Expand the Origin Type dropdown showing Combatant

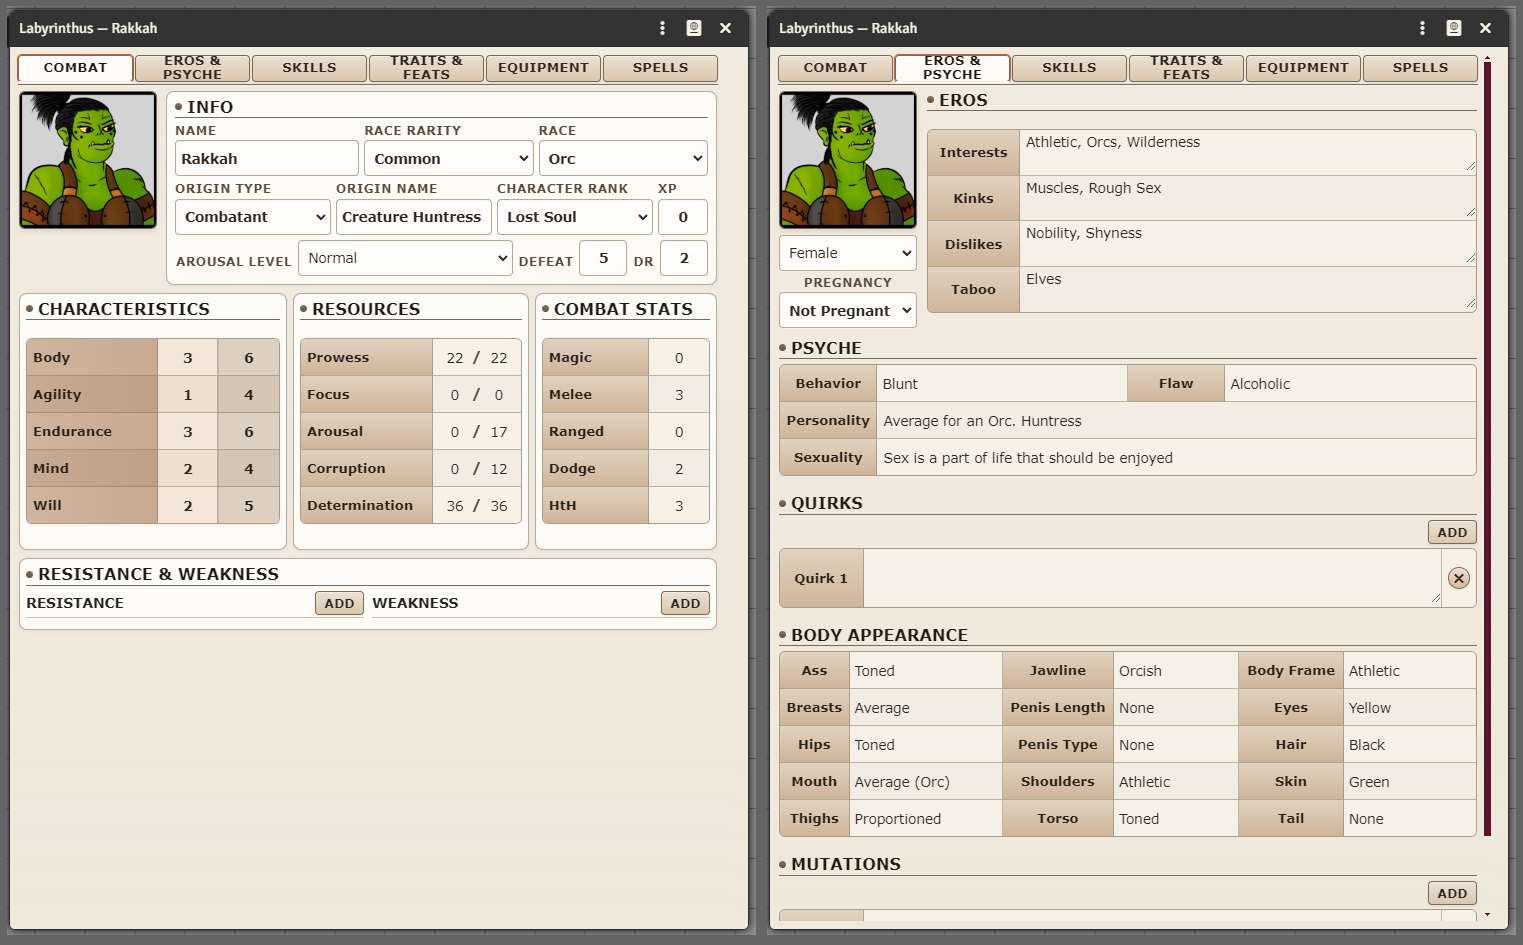pos(252,217)
